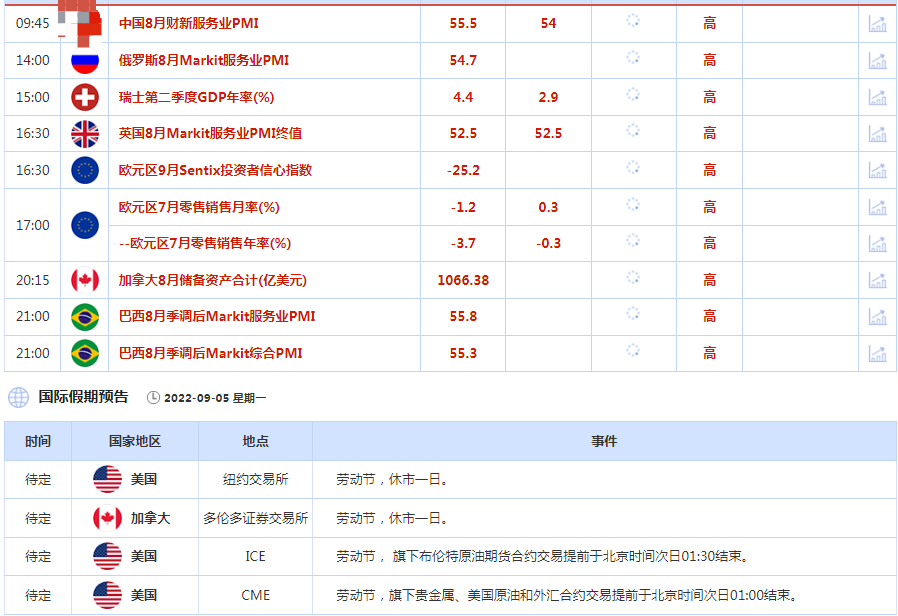898x616 pixels.
Task: Open chart icon for 巴西8月季调后Markit综合PMI row
Action: pos(877,353)
